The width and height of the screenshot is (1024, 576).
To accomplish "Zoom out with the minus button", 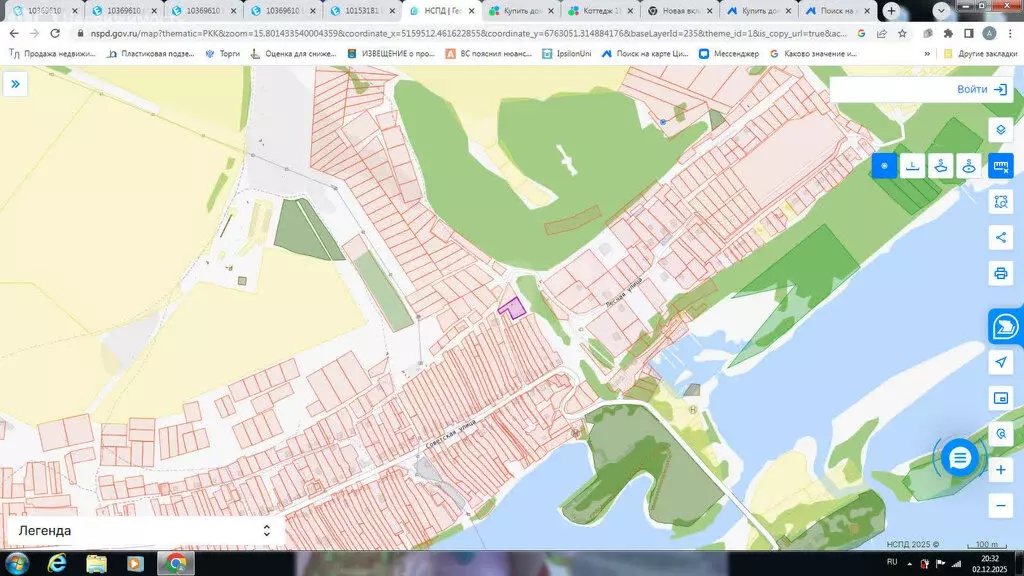I will 1000,505.
